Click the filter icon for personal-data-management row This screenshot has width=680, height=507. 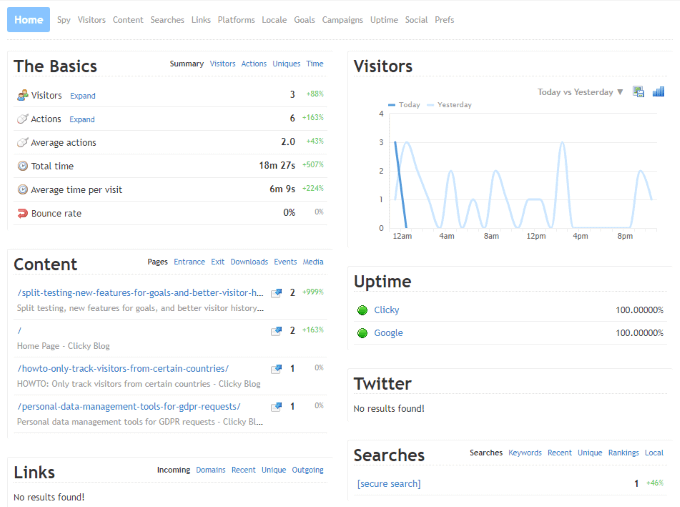tap(277, 407)
